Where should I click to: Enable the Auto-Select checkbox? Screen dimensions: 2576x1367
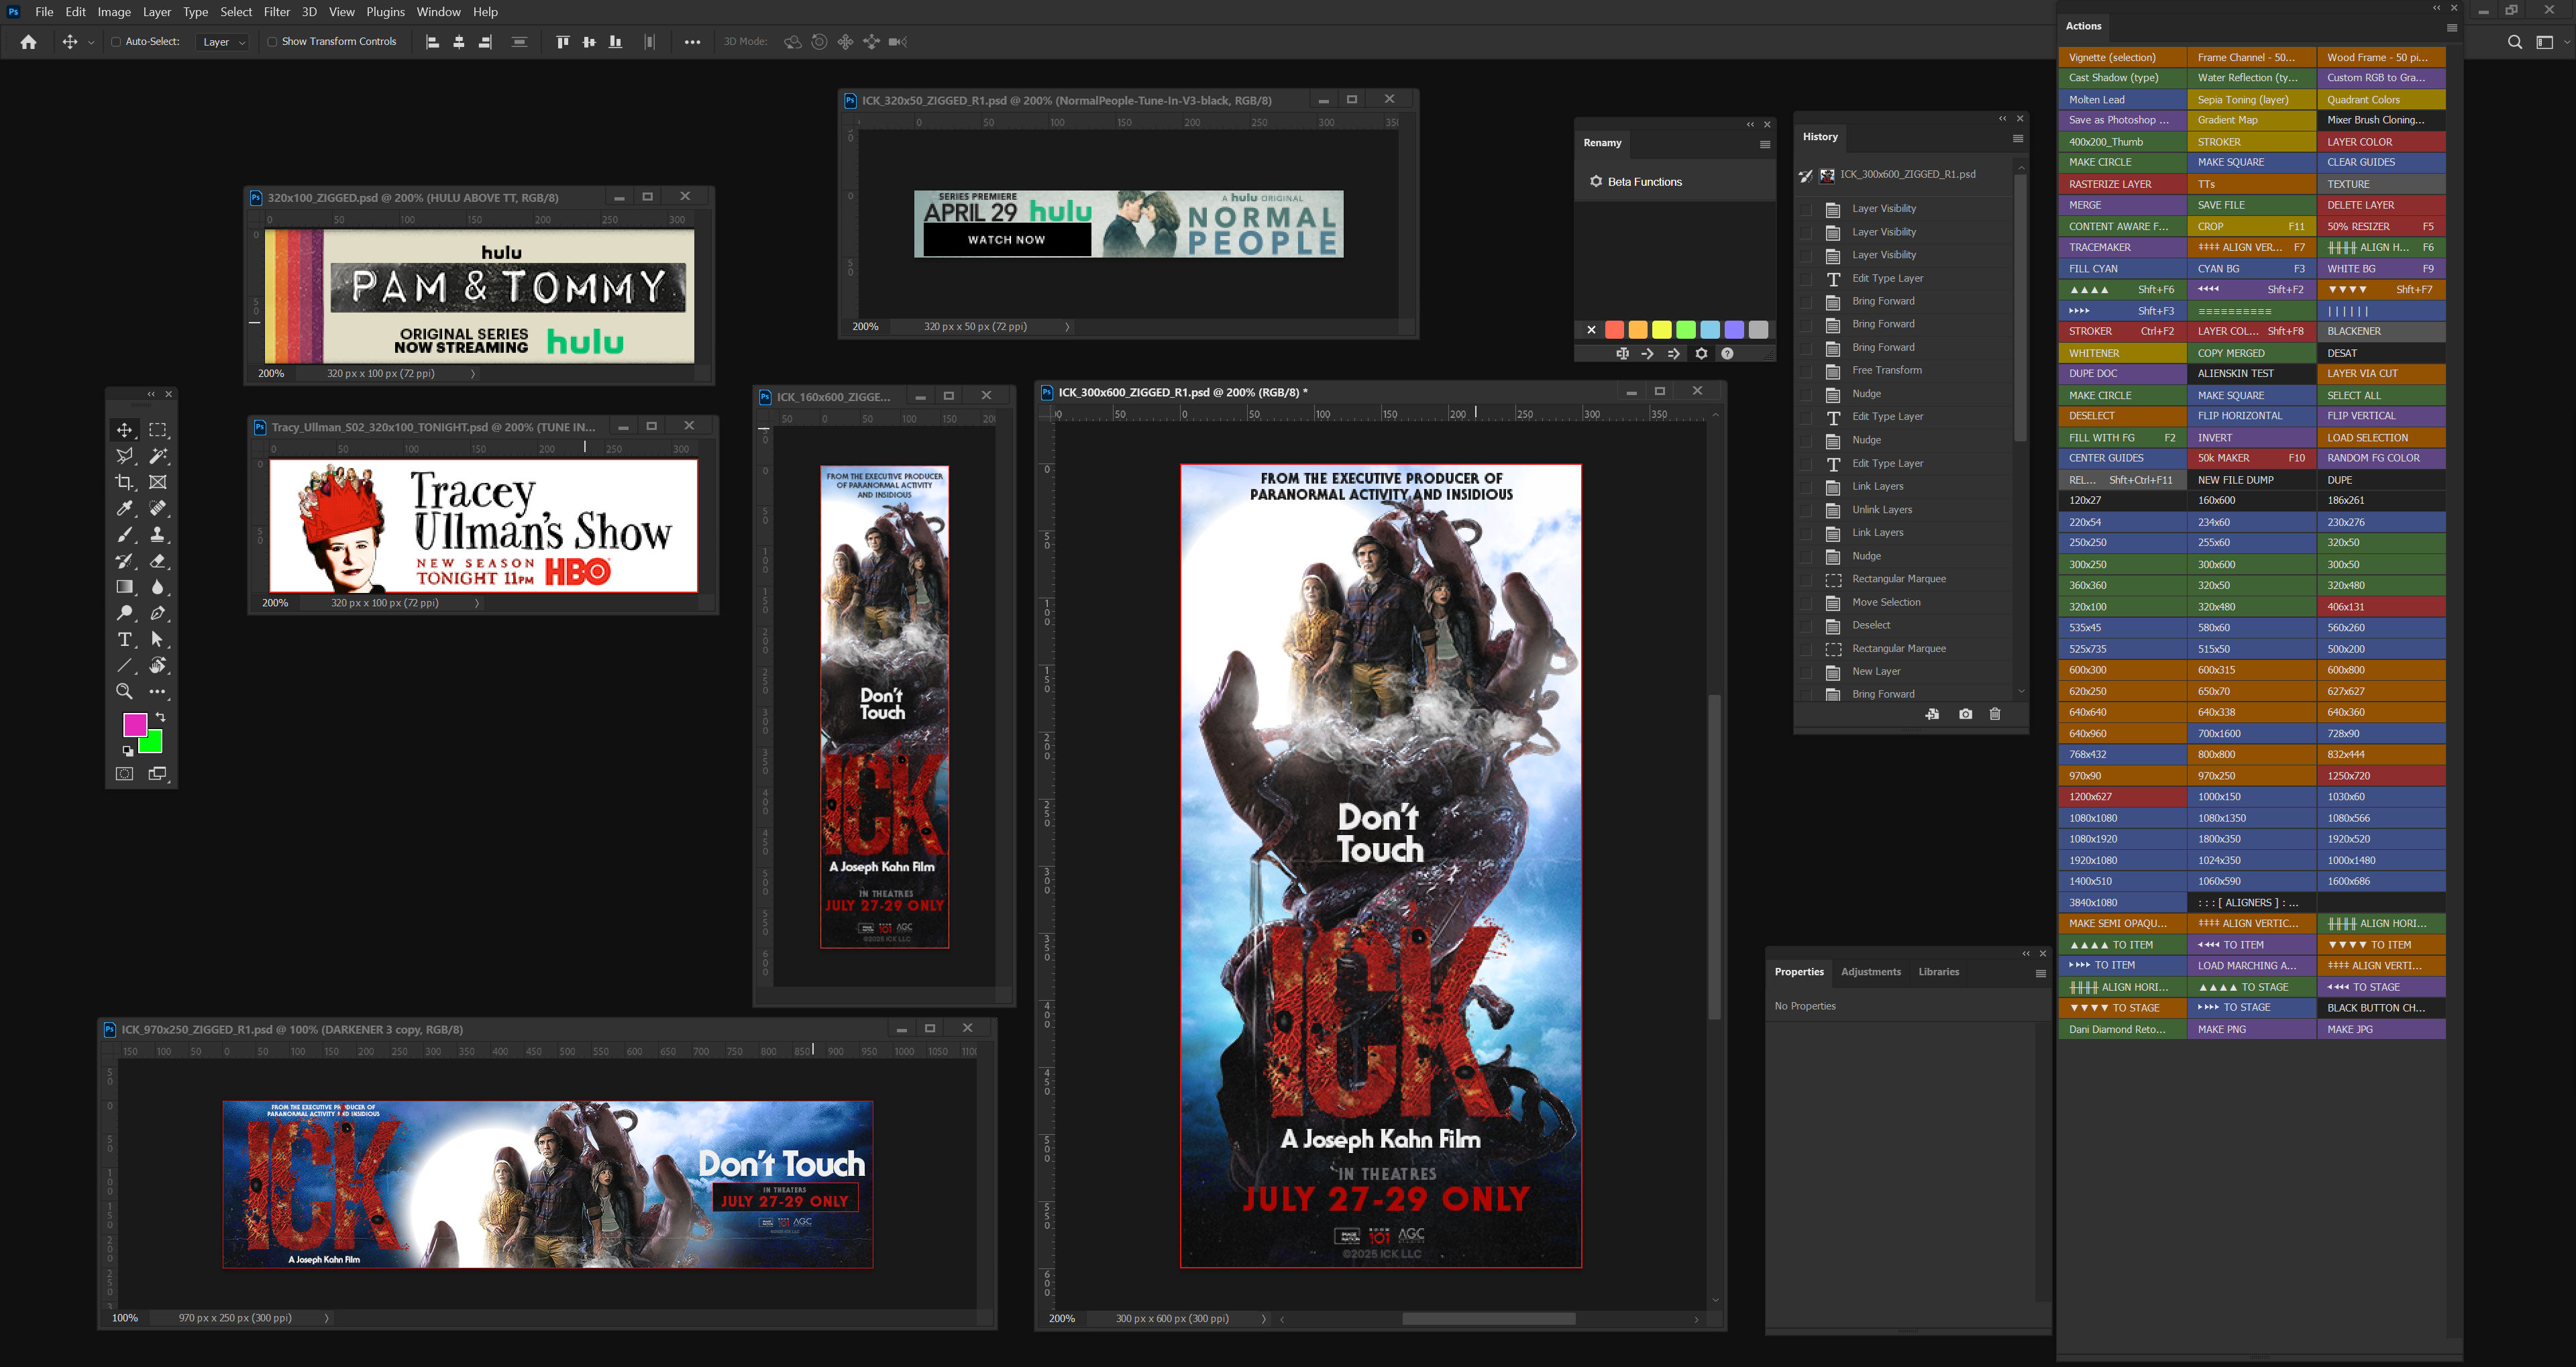point(116,42)
